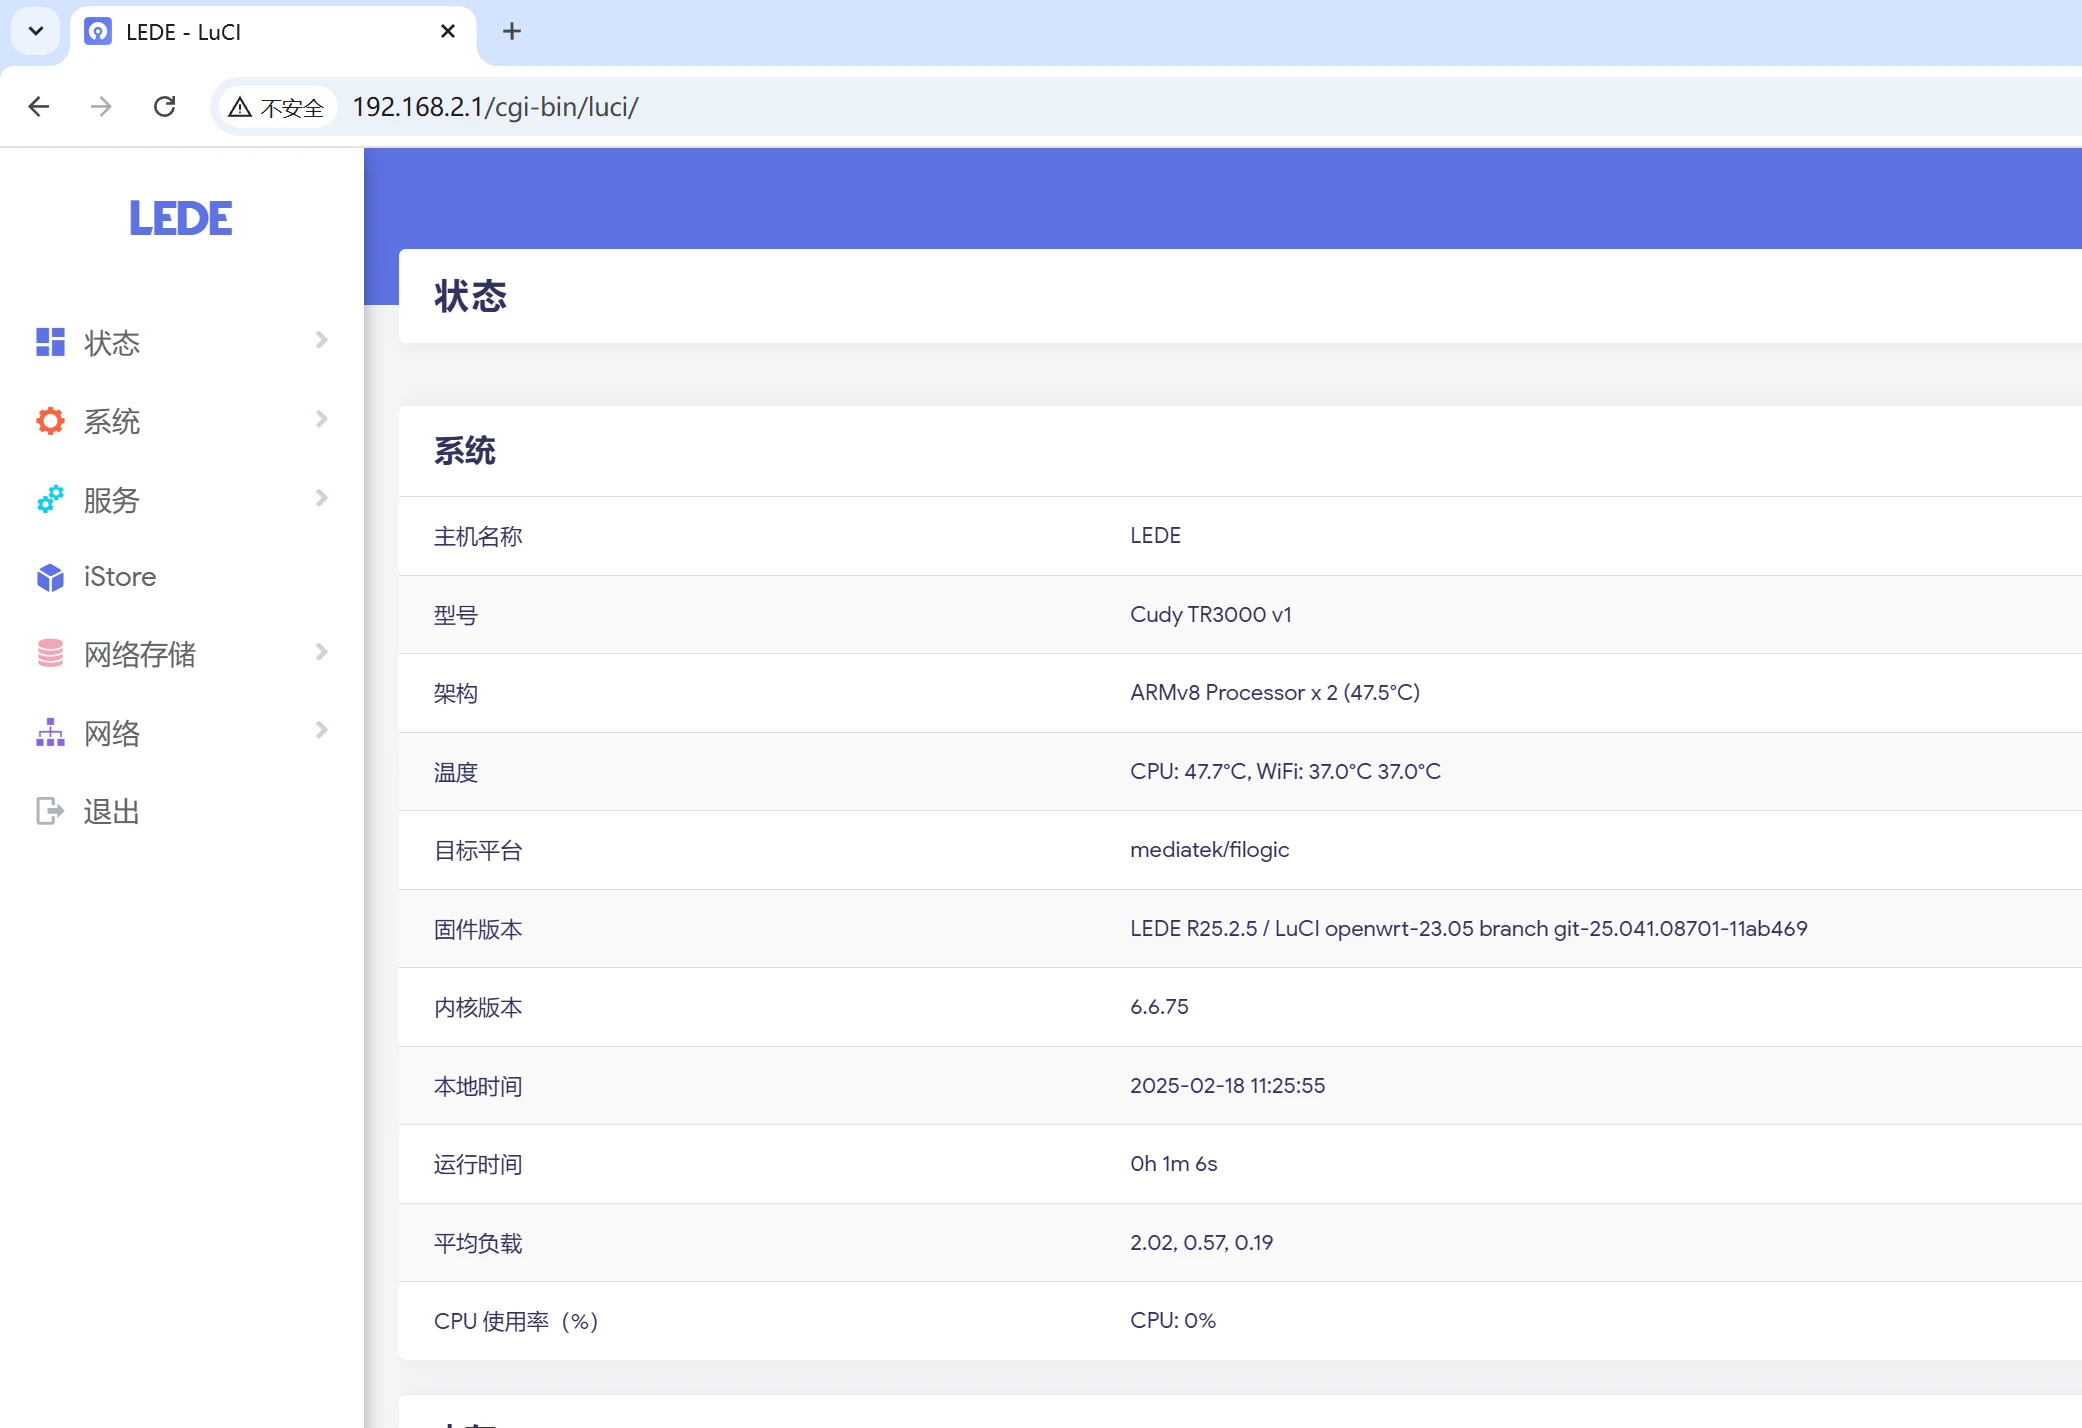Click the logout door icon
The image size is (2082, 1428).
point(50,810)
